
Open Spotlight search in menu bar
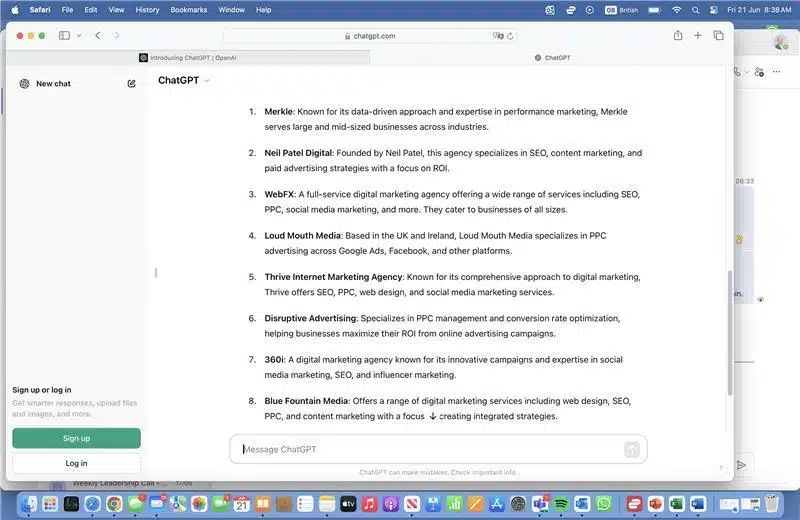pos(695,10)
